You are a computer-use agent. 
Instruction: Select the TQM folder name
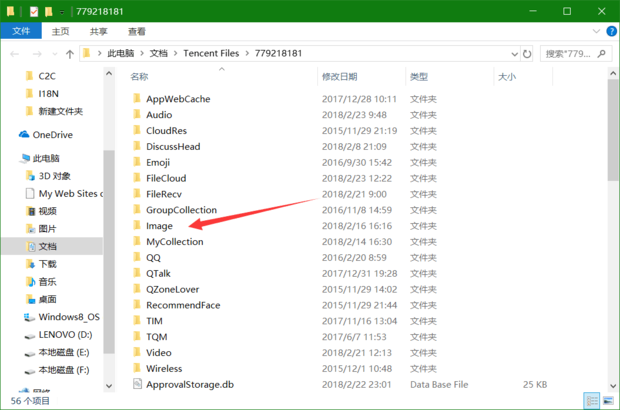tap(157, 337)
